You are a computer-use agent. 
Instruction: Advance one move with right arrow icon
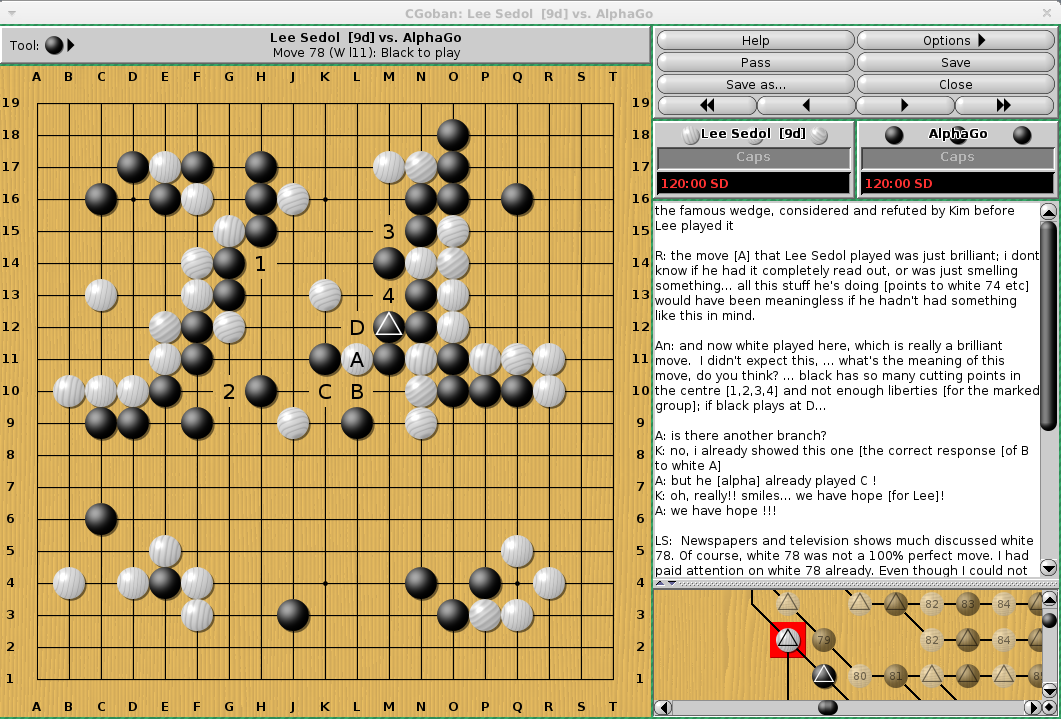(905, 104)
